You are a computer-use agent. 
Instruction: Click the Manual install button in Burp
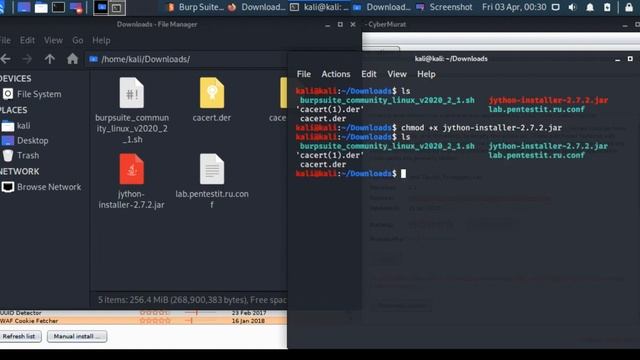point(77,336)
